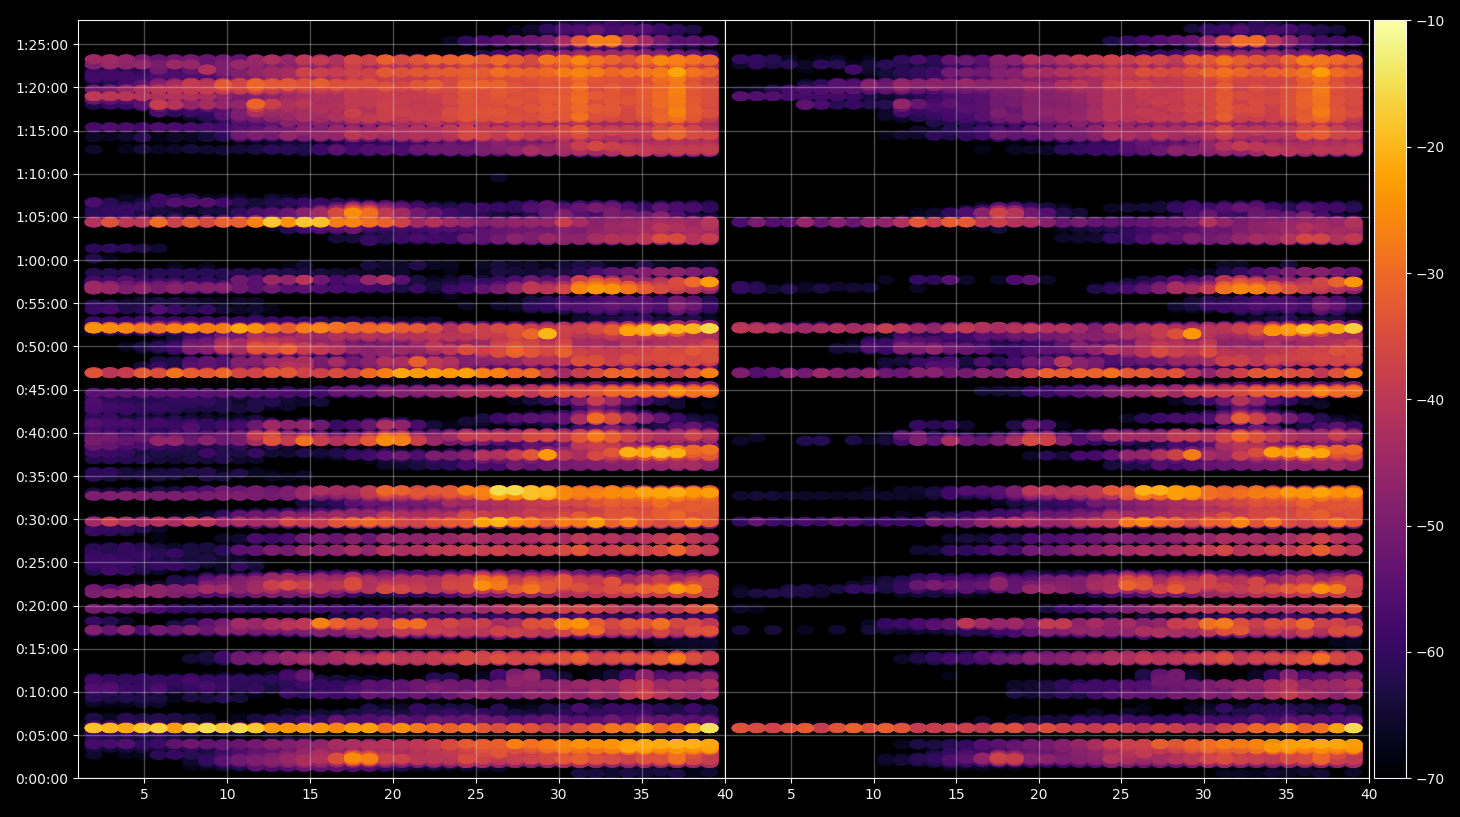This screenshot has height=817, width=1460.
Task: Pick the 1:00:00 tick label
Action: click(42, 261)
